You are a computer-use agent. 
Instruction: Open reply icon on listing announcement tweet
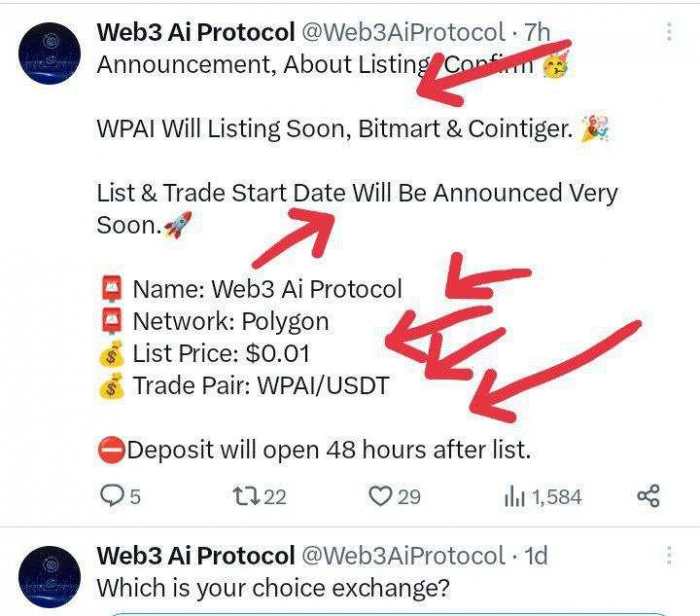tap(111, 496)
